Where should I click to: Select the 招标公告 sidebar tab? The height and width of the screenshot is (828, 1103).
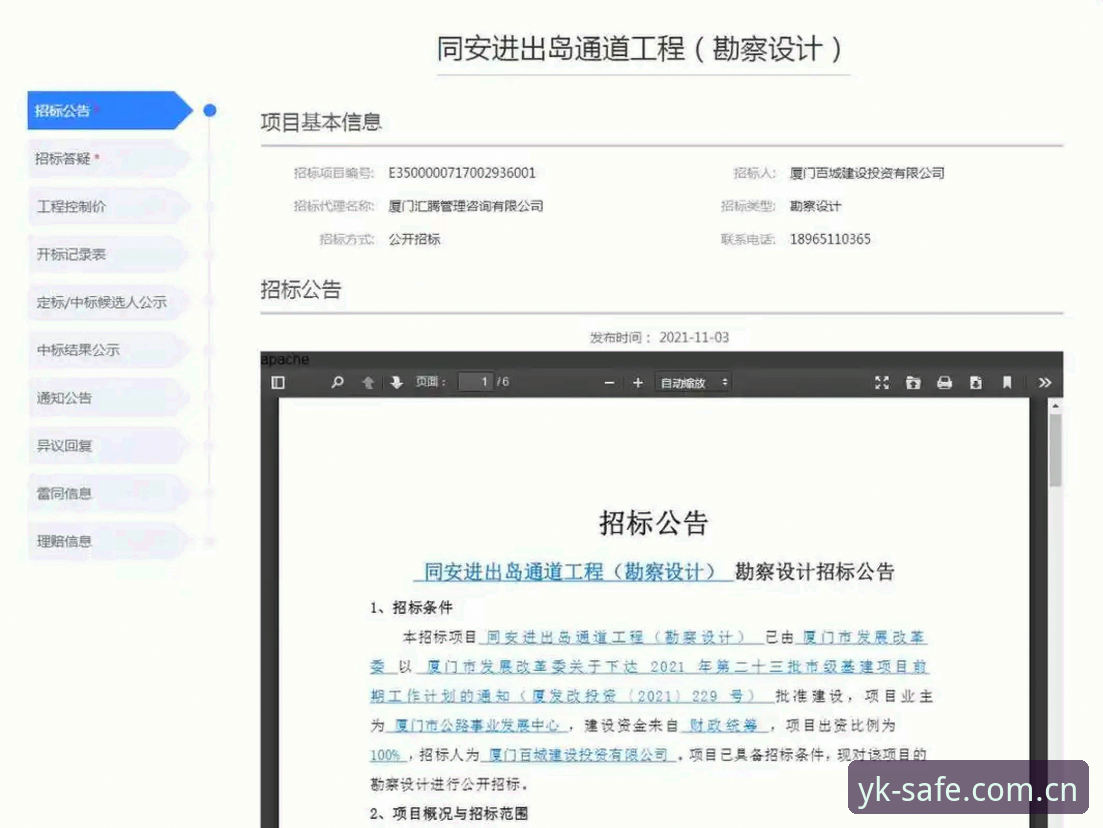coord(109,110)
